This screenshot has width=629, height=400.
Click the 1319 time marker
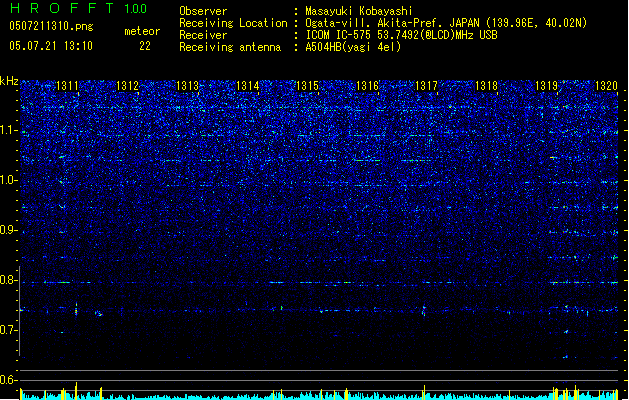click(x=546, y=86)
